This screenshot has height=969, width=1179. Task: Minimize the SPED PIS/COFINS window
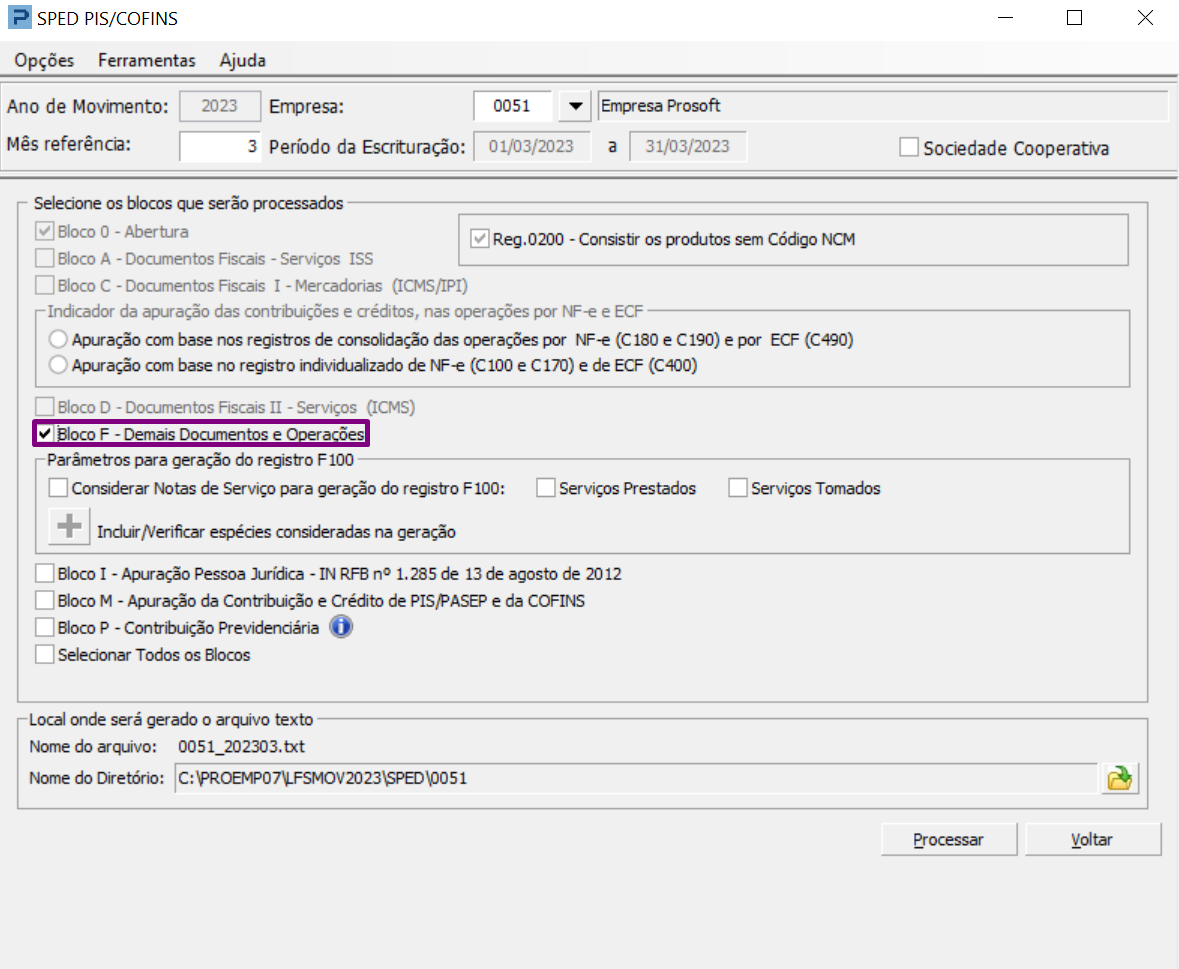pos(1005,17)
